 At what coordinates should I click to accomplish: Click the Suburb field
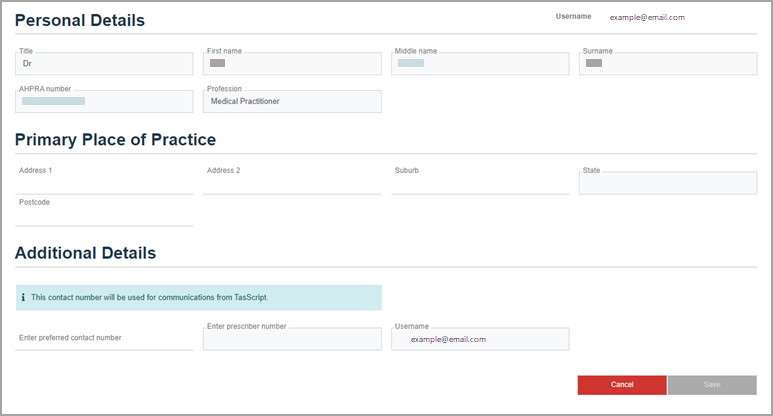(480, 182)
